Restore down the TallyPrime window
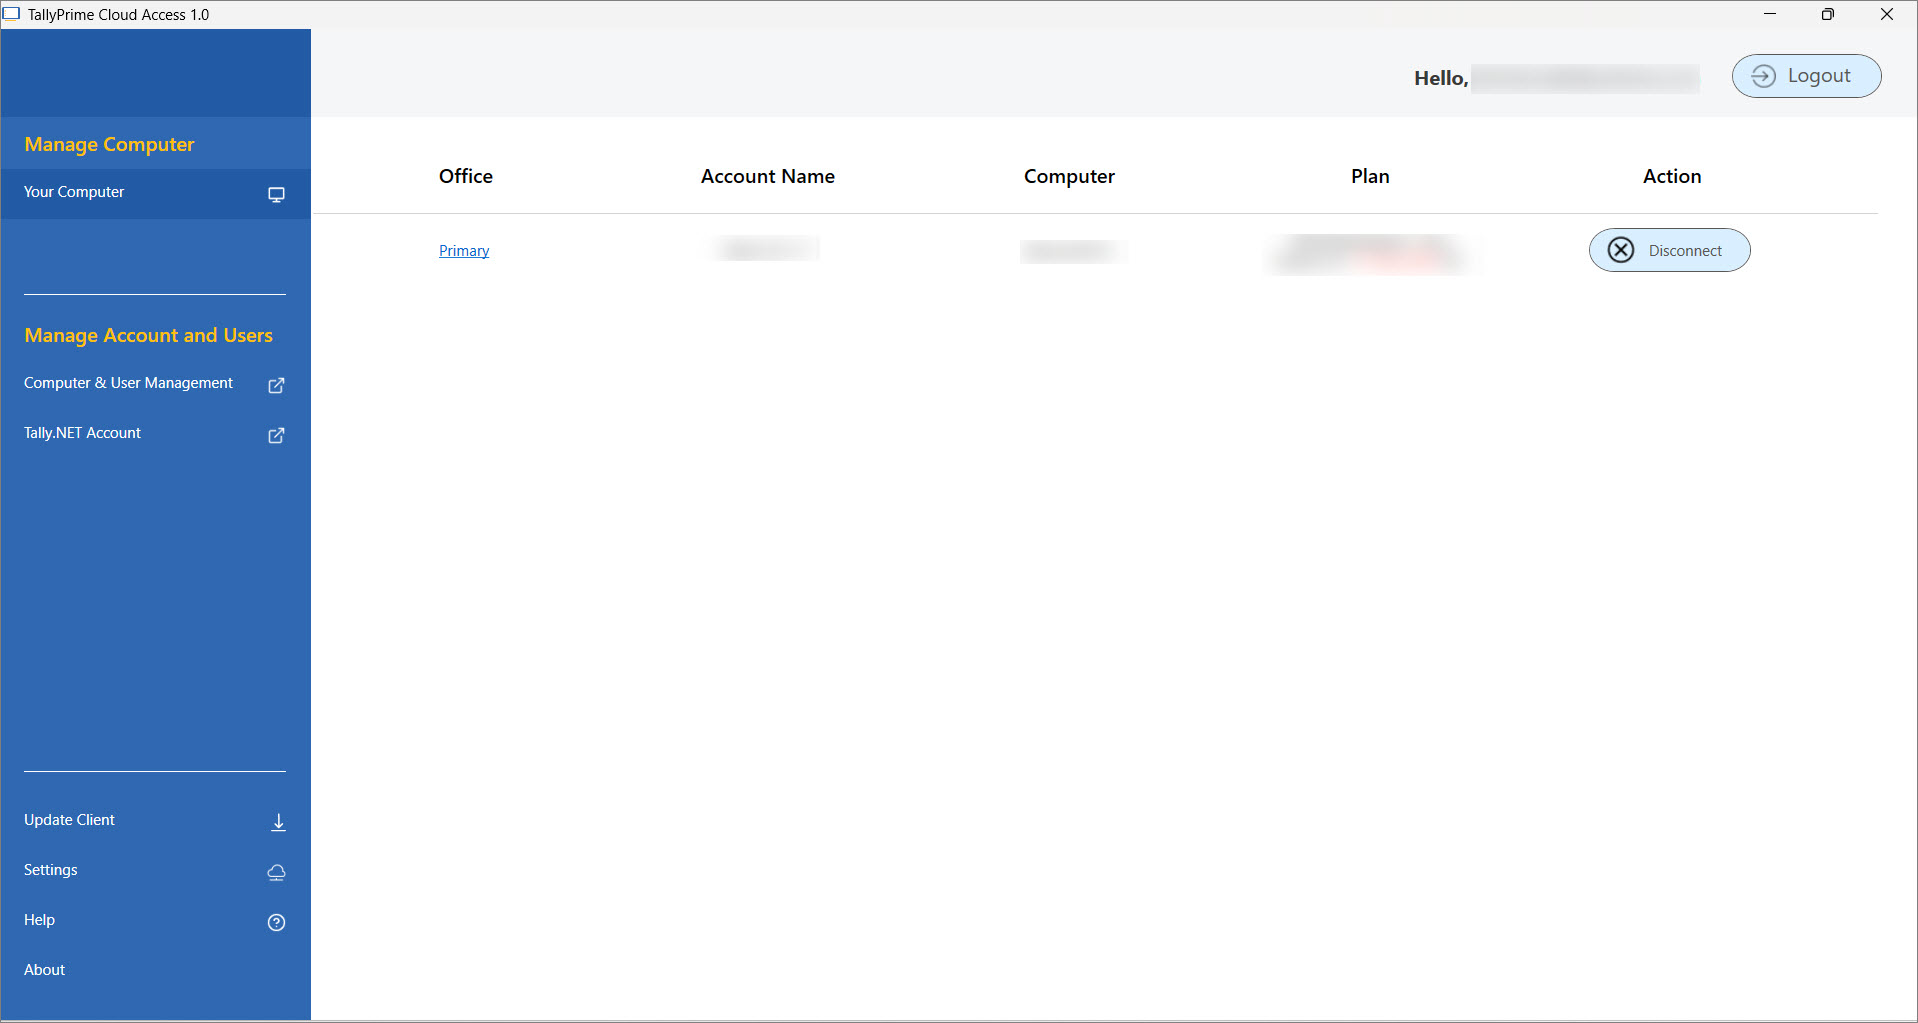Image resolution: width=1918 pixels, height=1023 pixels. coord(1827,14)
